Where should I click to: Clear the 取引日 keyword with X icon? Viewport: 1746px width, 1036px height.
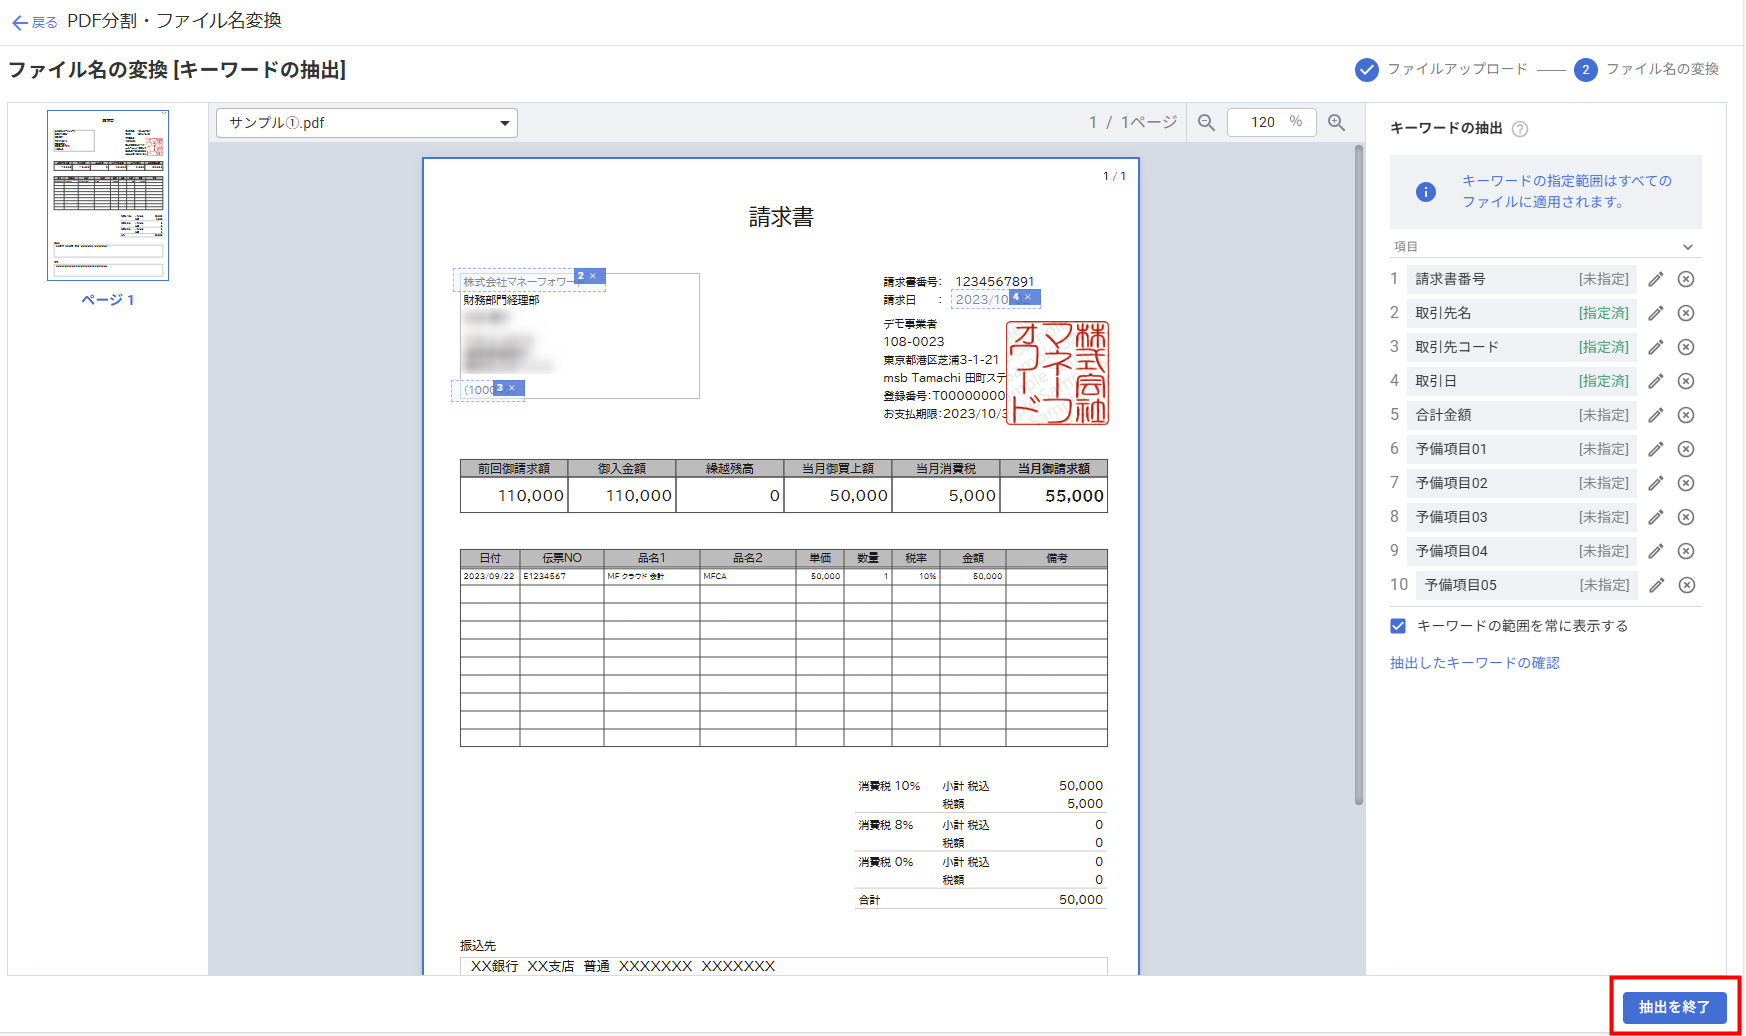pyautogui.click(x=1686, y=381)
